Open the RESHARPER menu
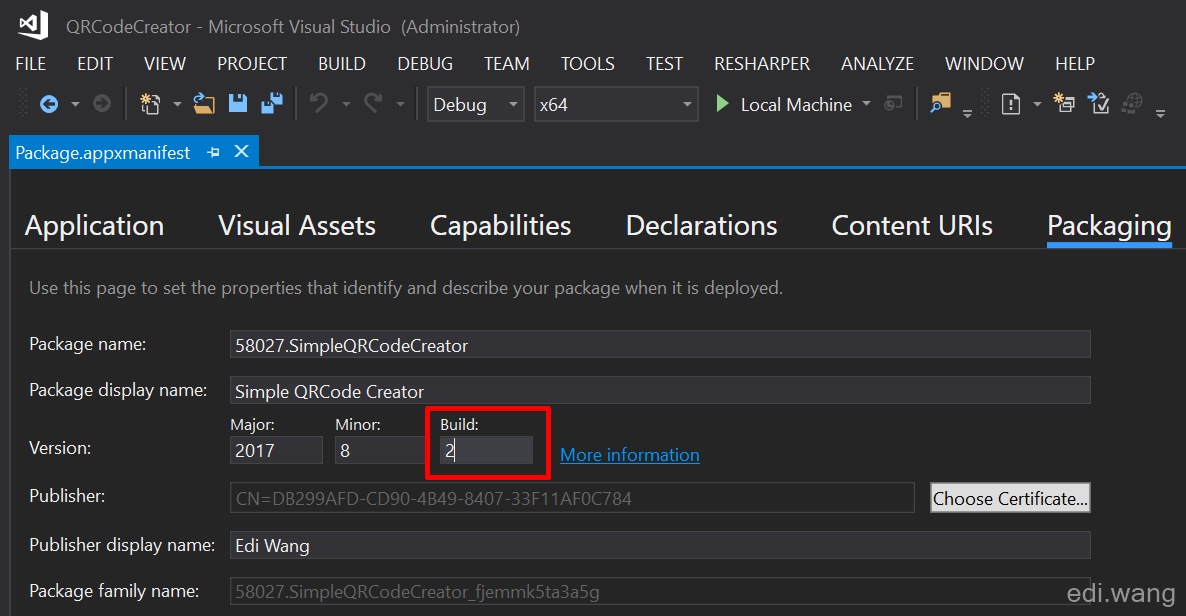 762,64
